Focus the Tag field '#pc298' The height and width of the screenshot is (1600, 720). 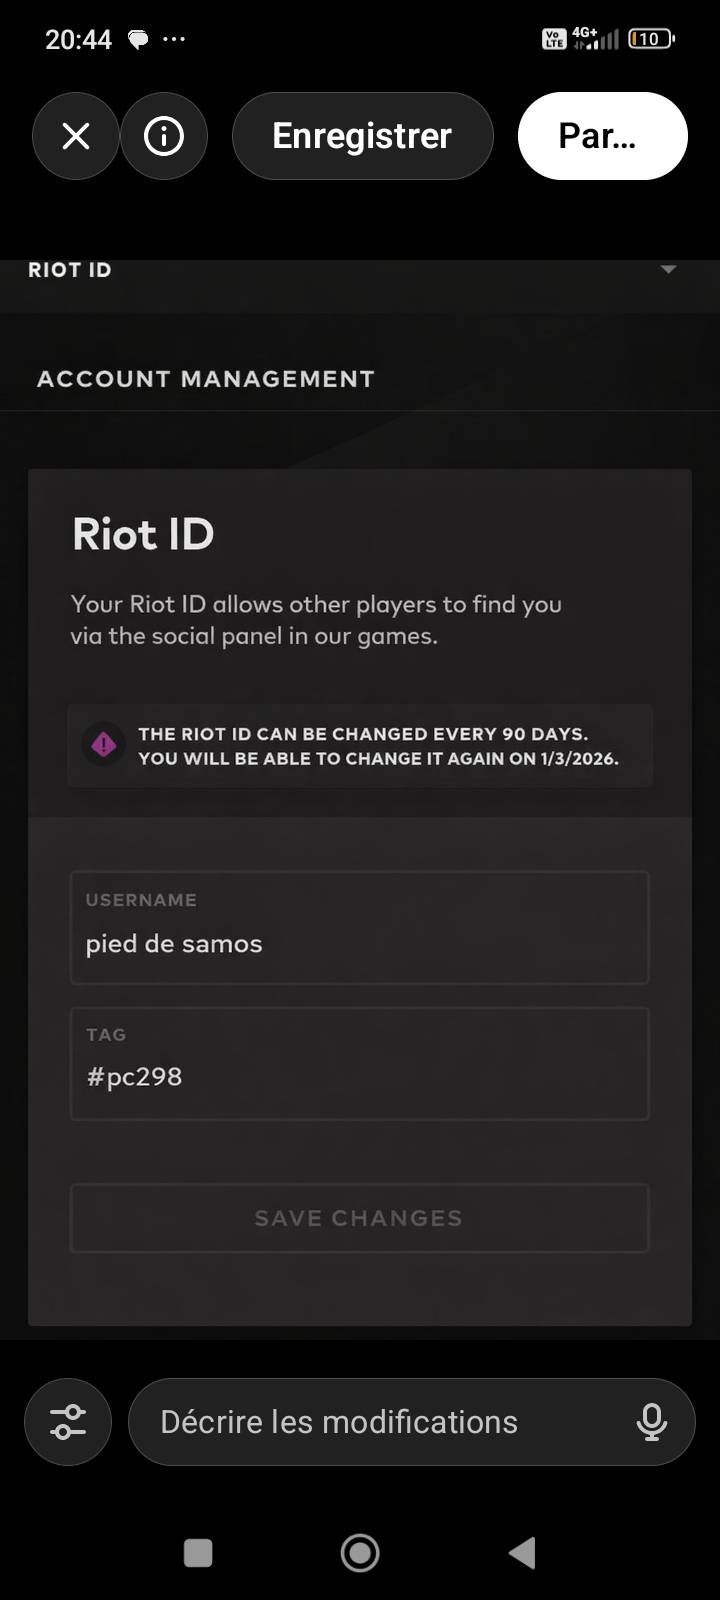pyautogui.click(x=360, y=1063)
